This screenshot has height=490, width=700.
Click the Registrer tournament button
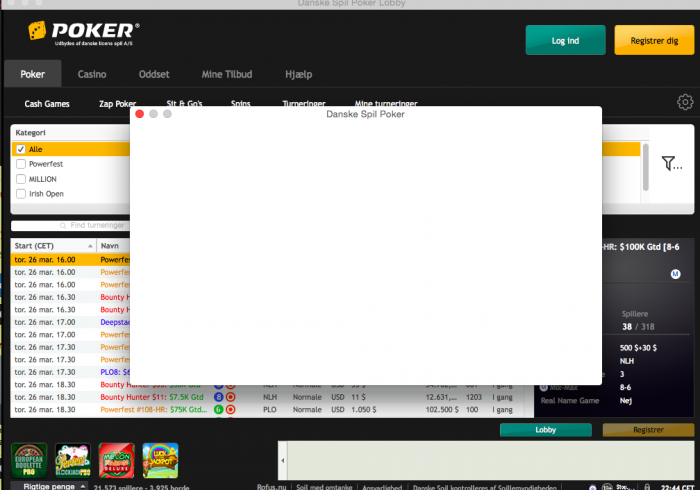[x=648, y=430]
